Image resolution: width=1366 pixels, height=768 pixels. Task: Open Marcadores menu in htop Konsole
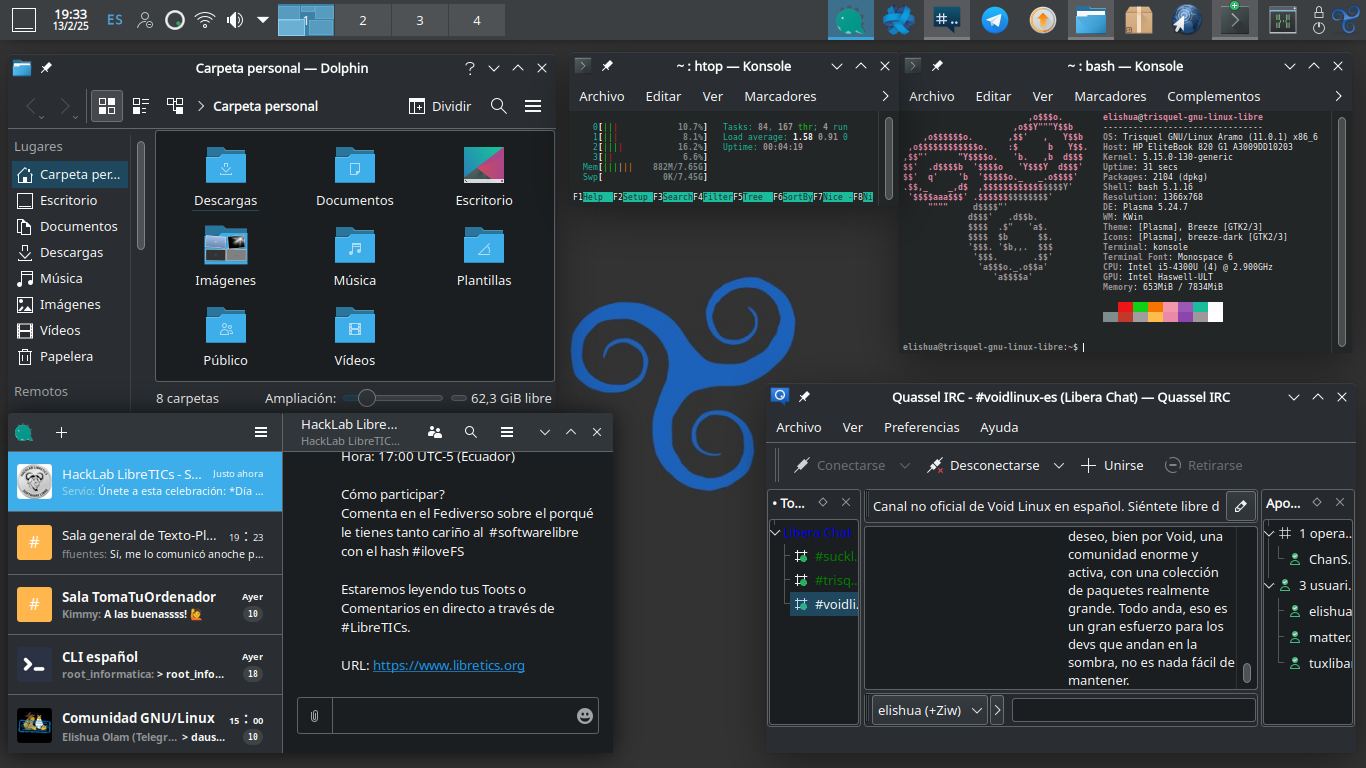click(780, 96)
